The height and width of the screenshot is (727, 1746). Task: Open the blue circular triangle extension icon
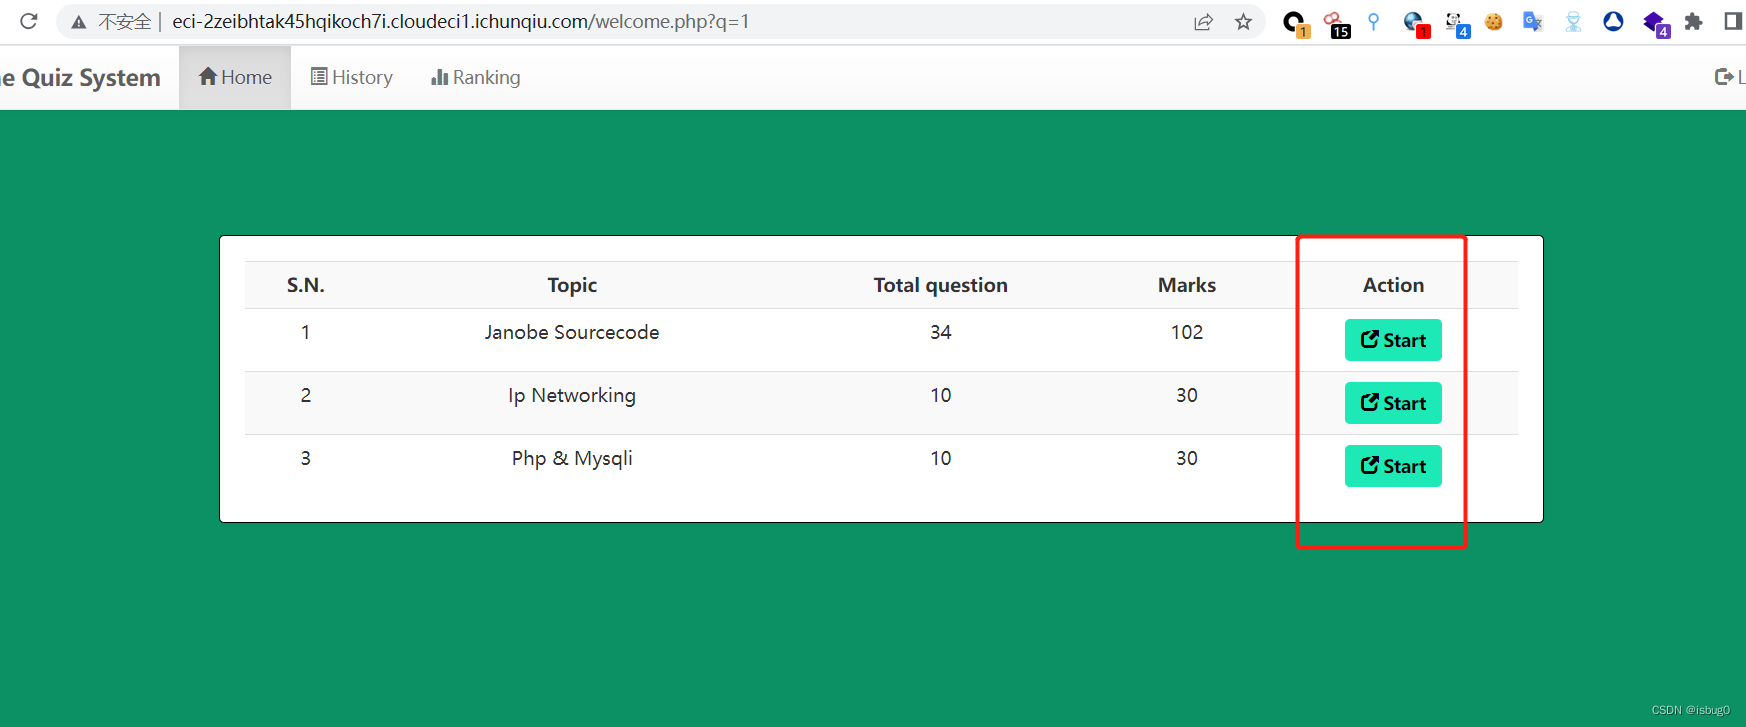1613,22
